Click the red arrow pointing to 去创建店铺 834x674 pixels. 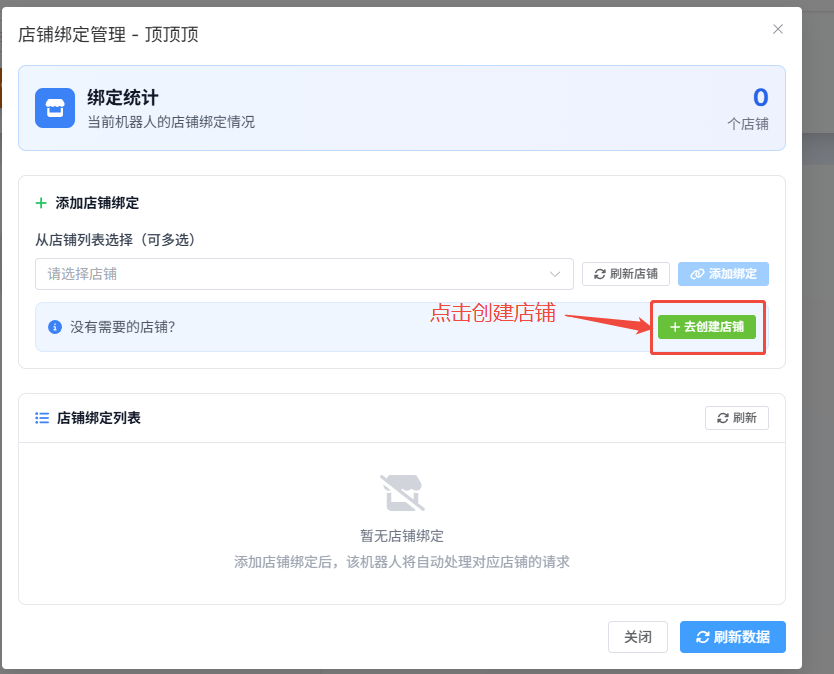pyautogui.click(x=605, y=321)
